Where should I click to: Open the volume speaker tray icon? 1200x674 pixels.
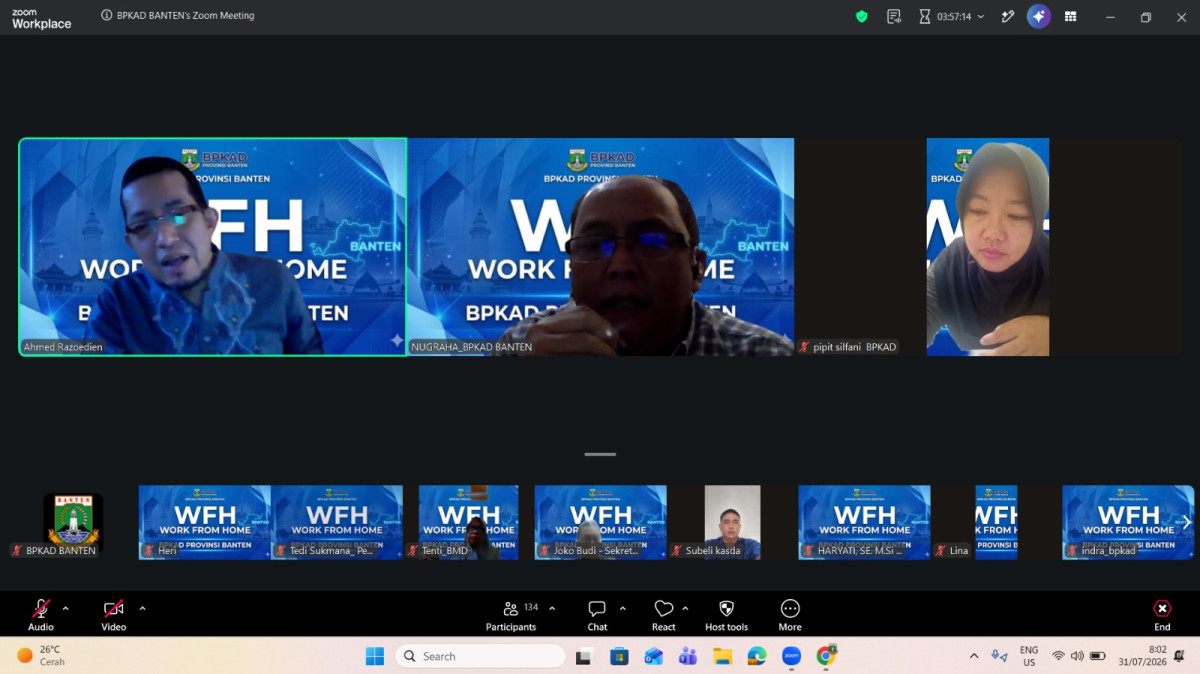[x=1077, y=656]
